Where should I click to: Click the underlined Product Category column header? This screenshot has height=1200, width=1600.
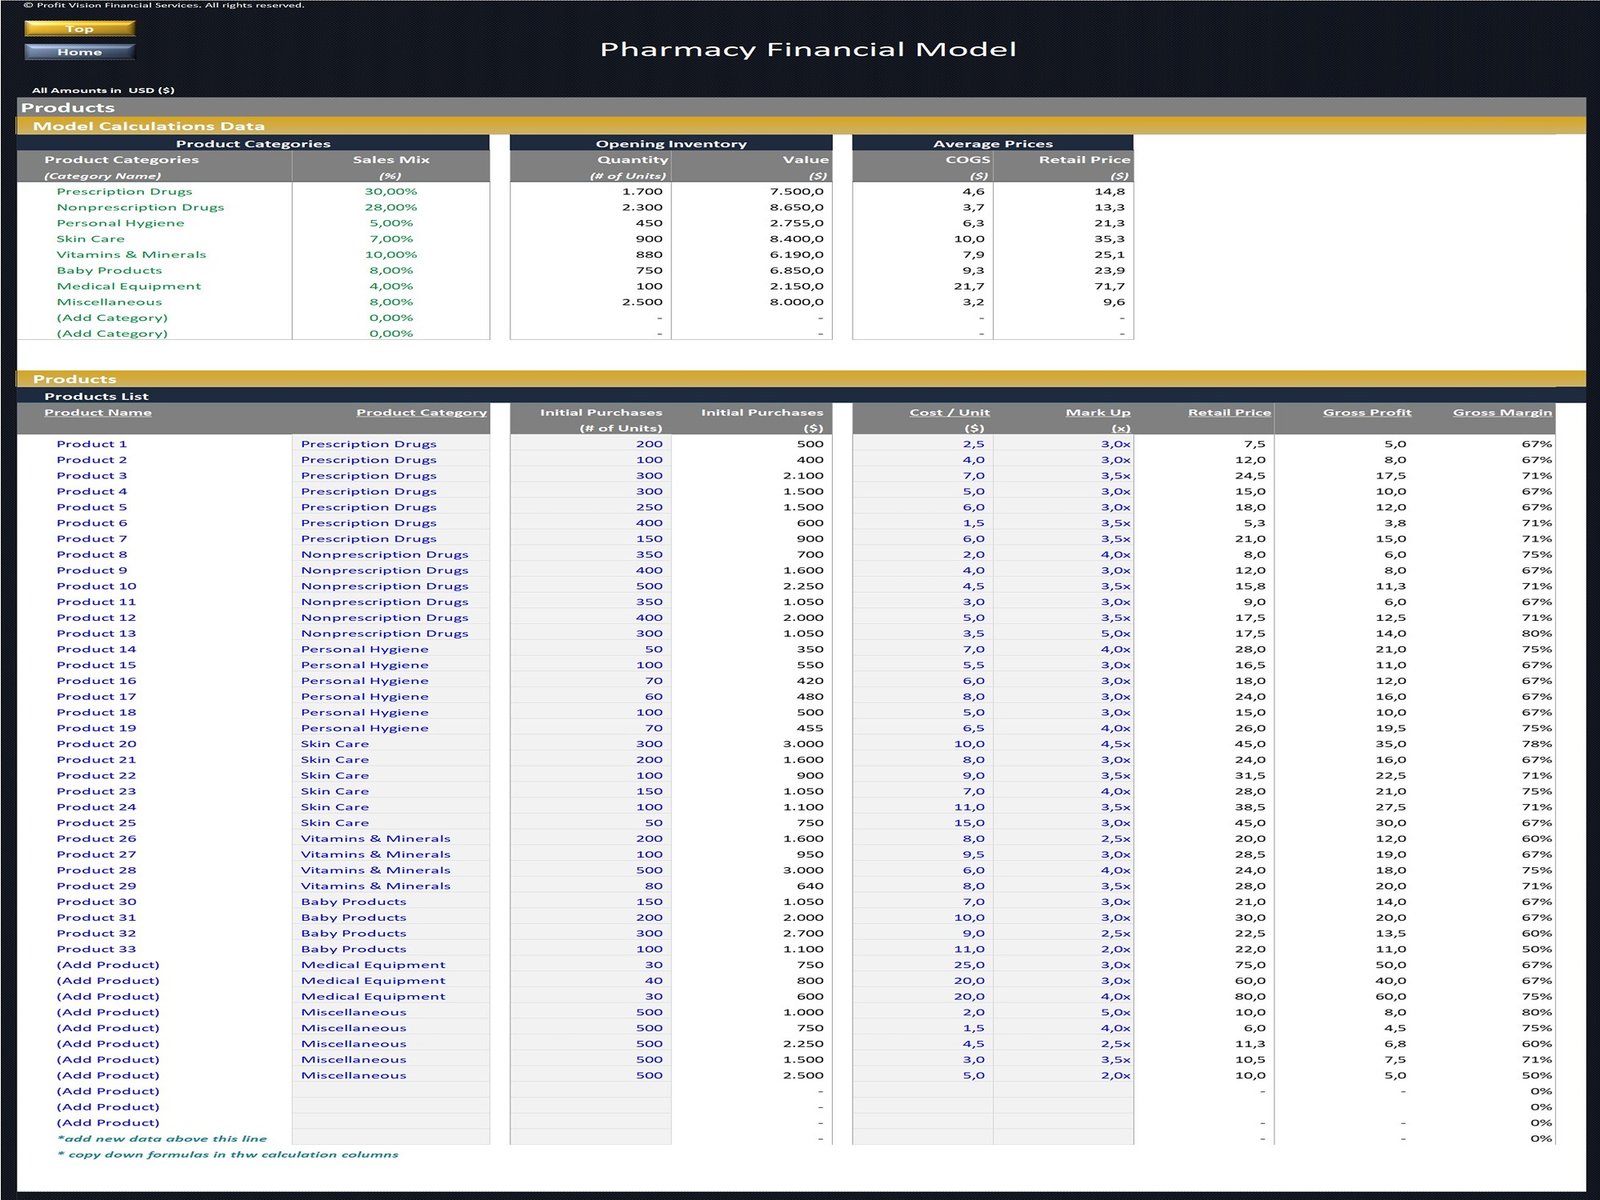pyautogui.click(x=421, y=412)
